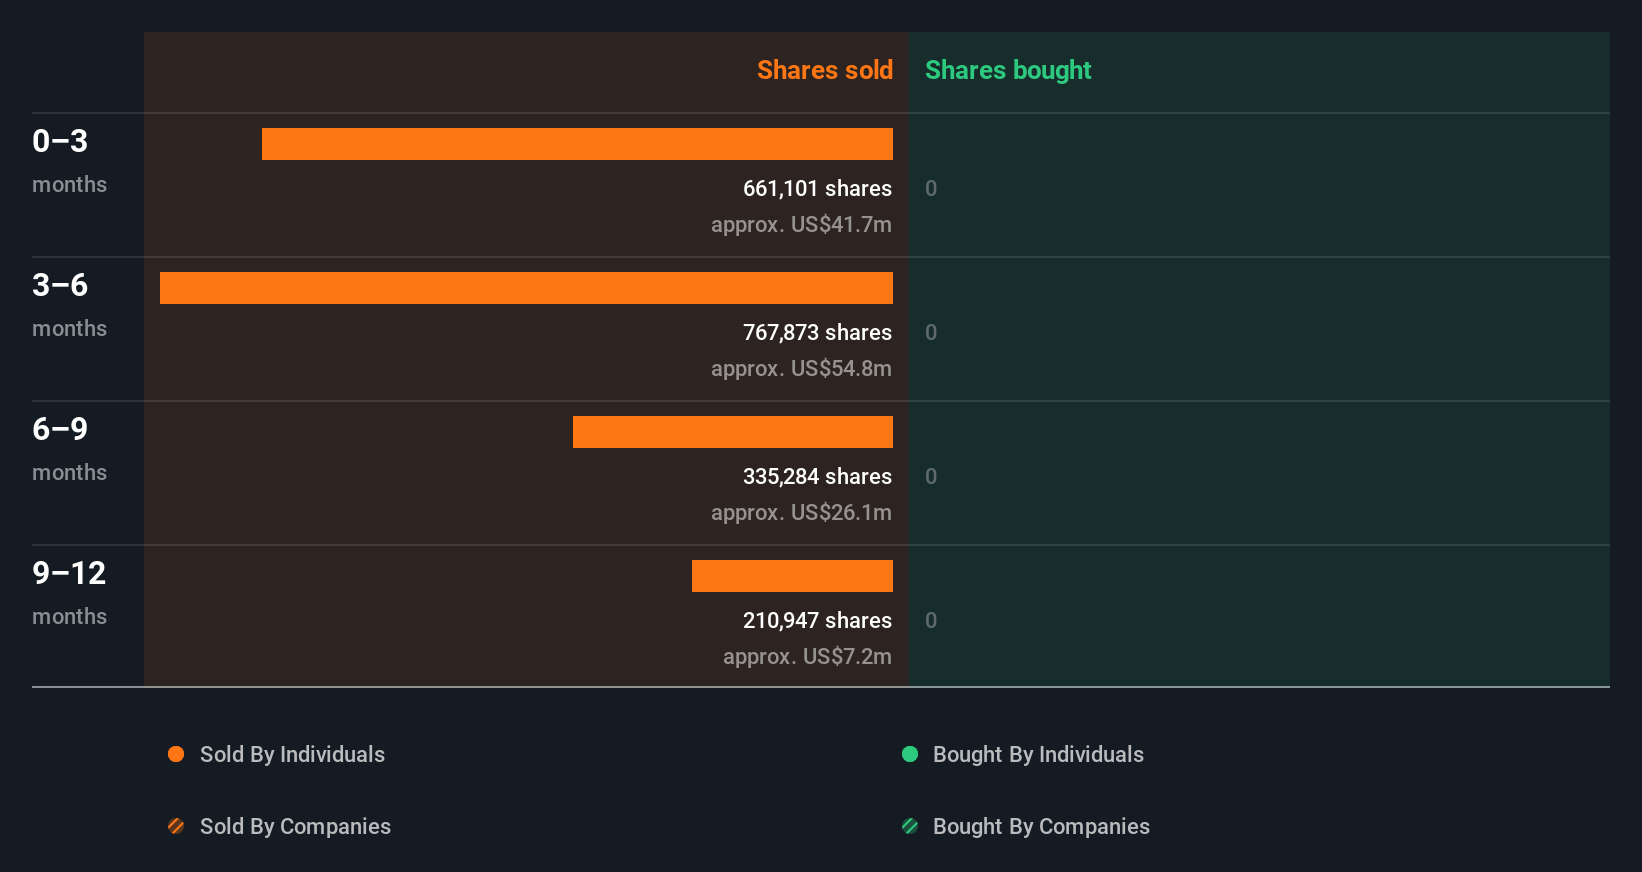Click the striped Sold By Companies legend icon
This screenshot has height=872, width=1642.
point(176,826)
